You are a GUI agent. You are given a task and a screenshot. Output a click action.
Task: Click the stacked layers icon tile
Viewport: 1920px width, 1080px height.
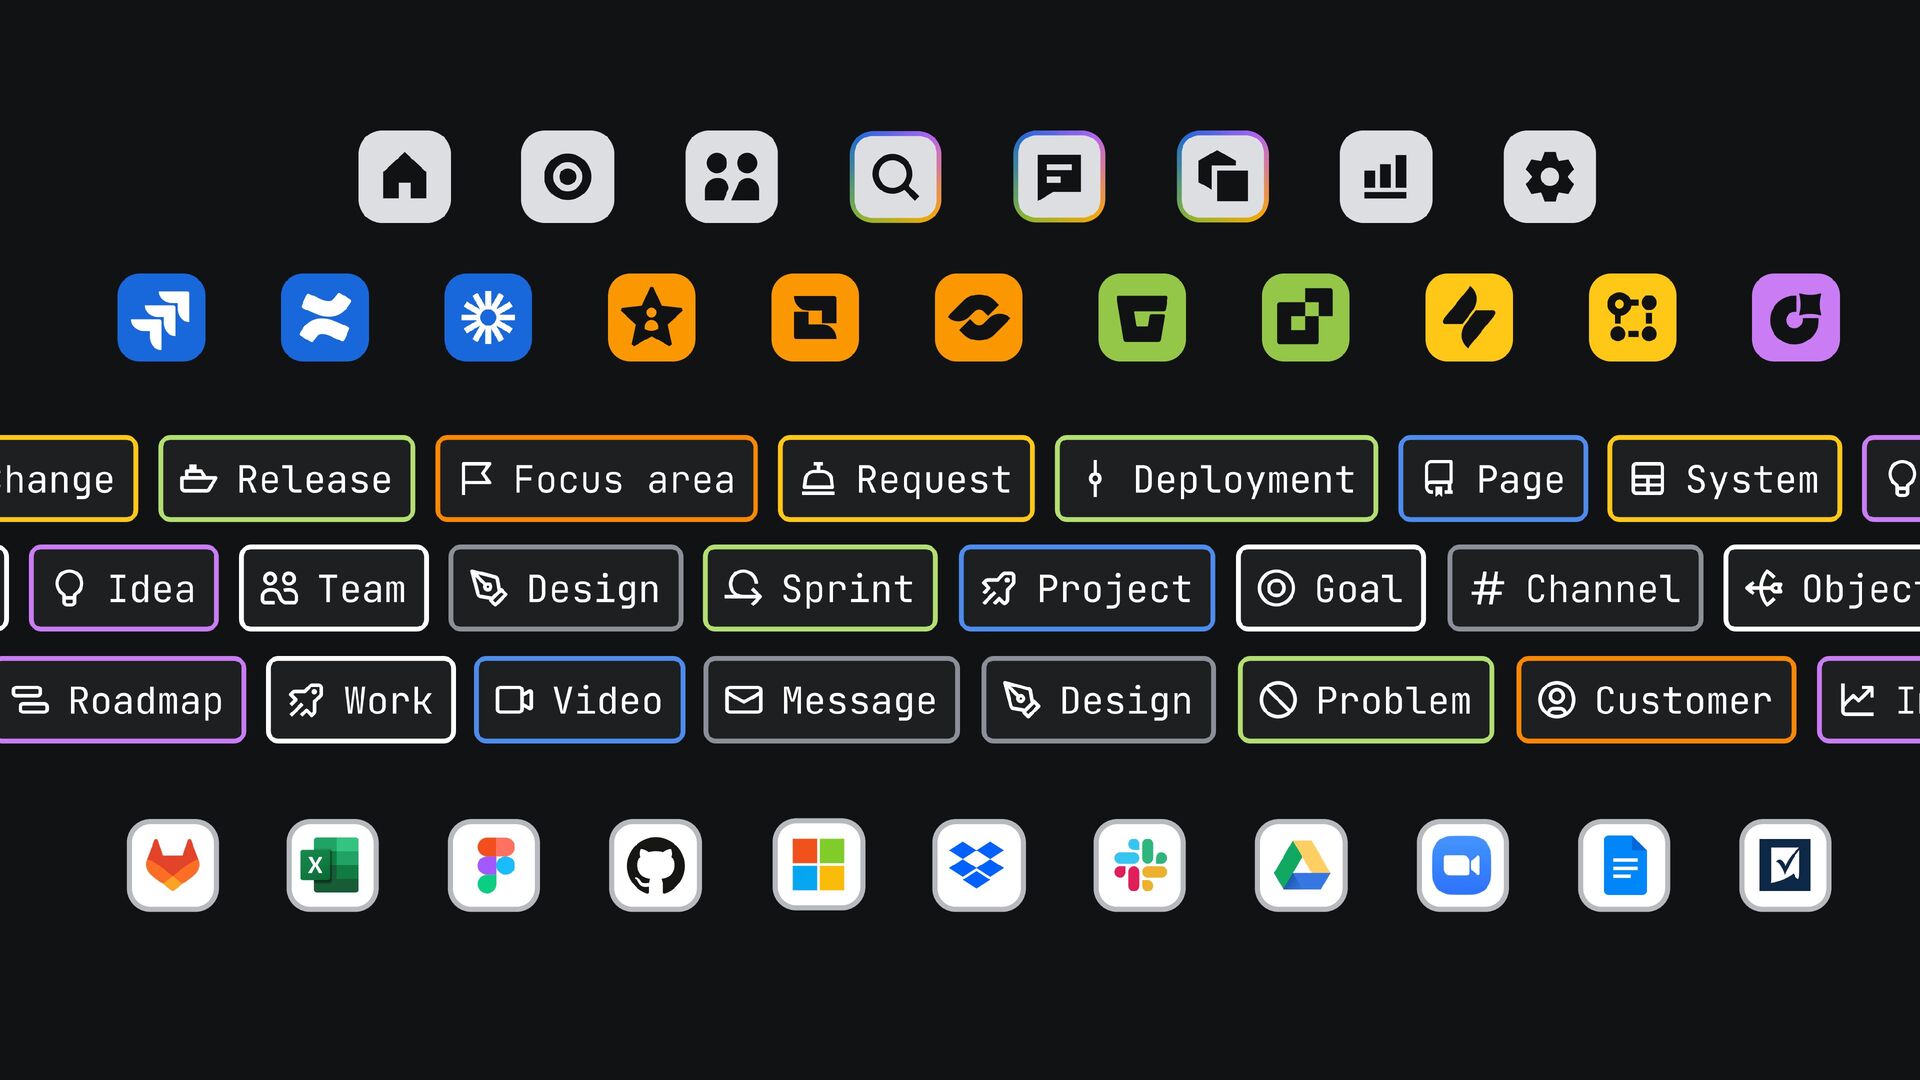point(1223,177)
